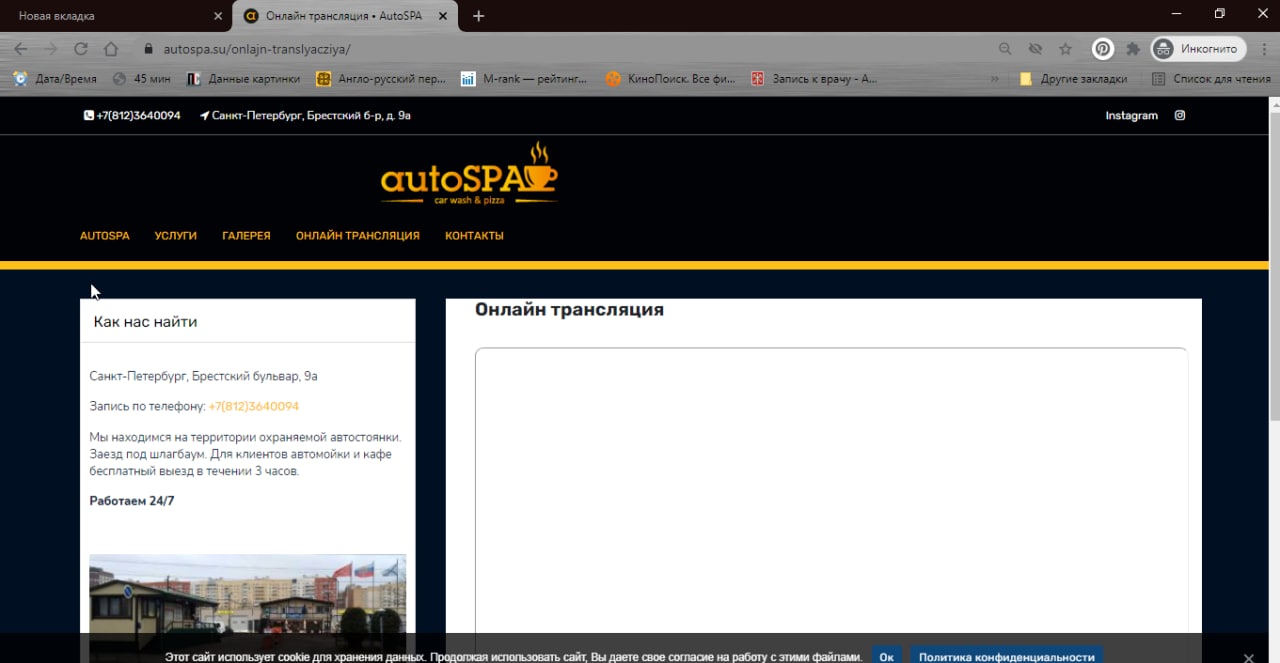Bookmark this page with the star icon
Image resolution: width=1280 pixels, height=663 pixels.
click(x=1066, y=48)
